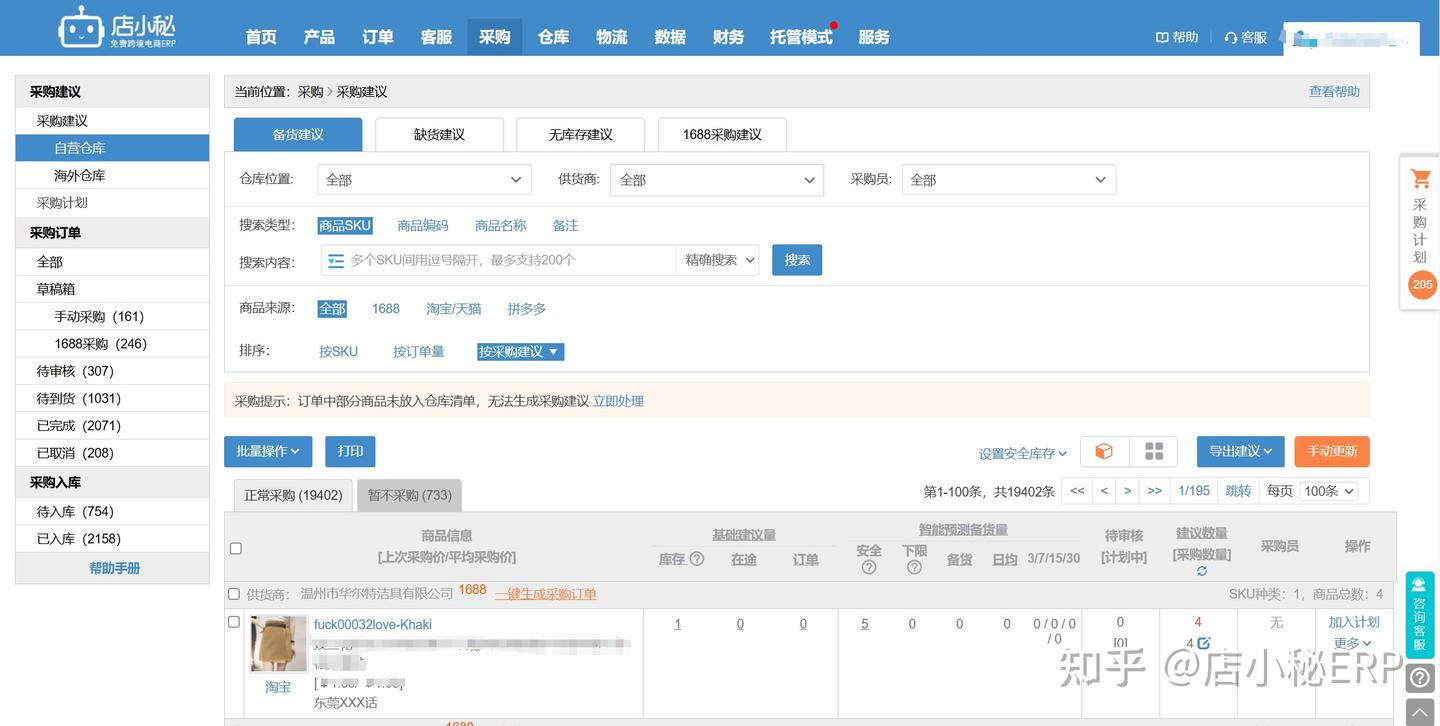Viewport: 1440px width, 726px height.
Task: Expand the 批量操作 dropdown
Action: pos(267,451)
